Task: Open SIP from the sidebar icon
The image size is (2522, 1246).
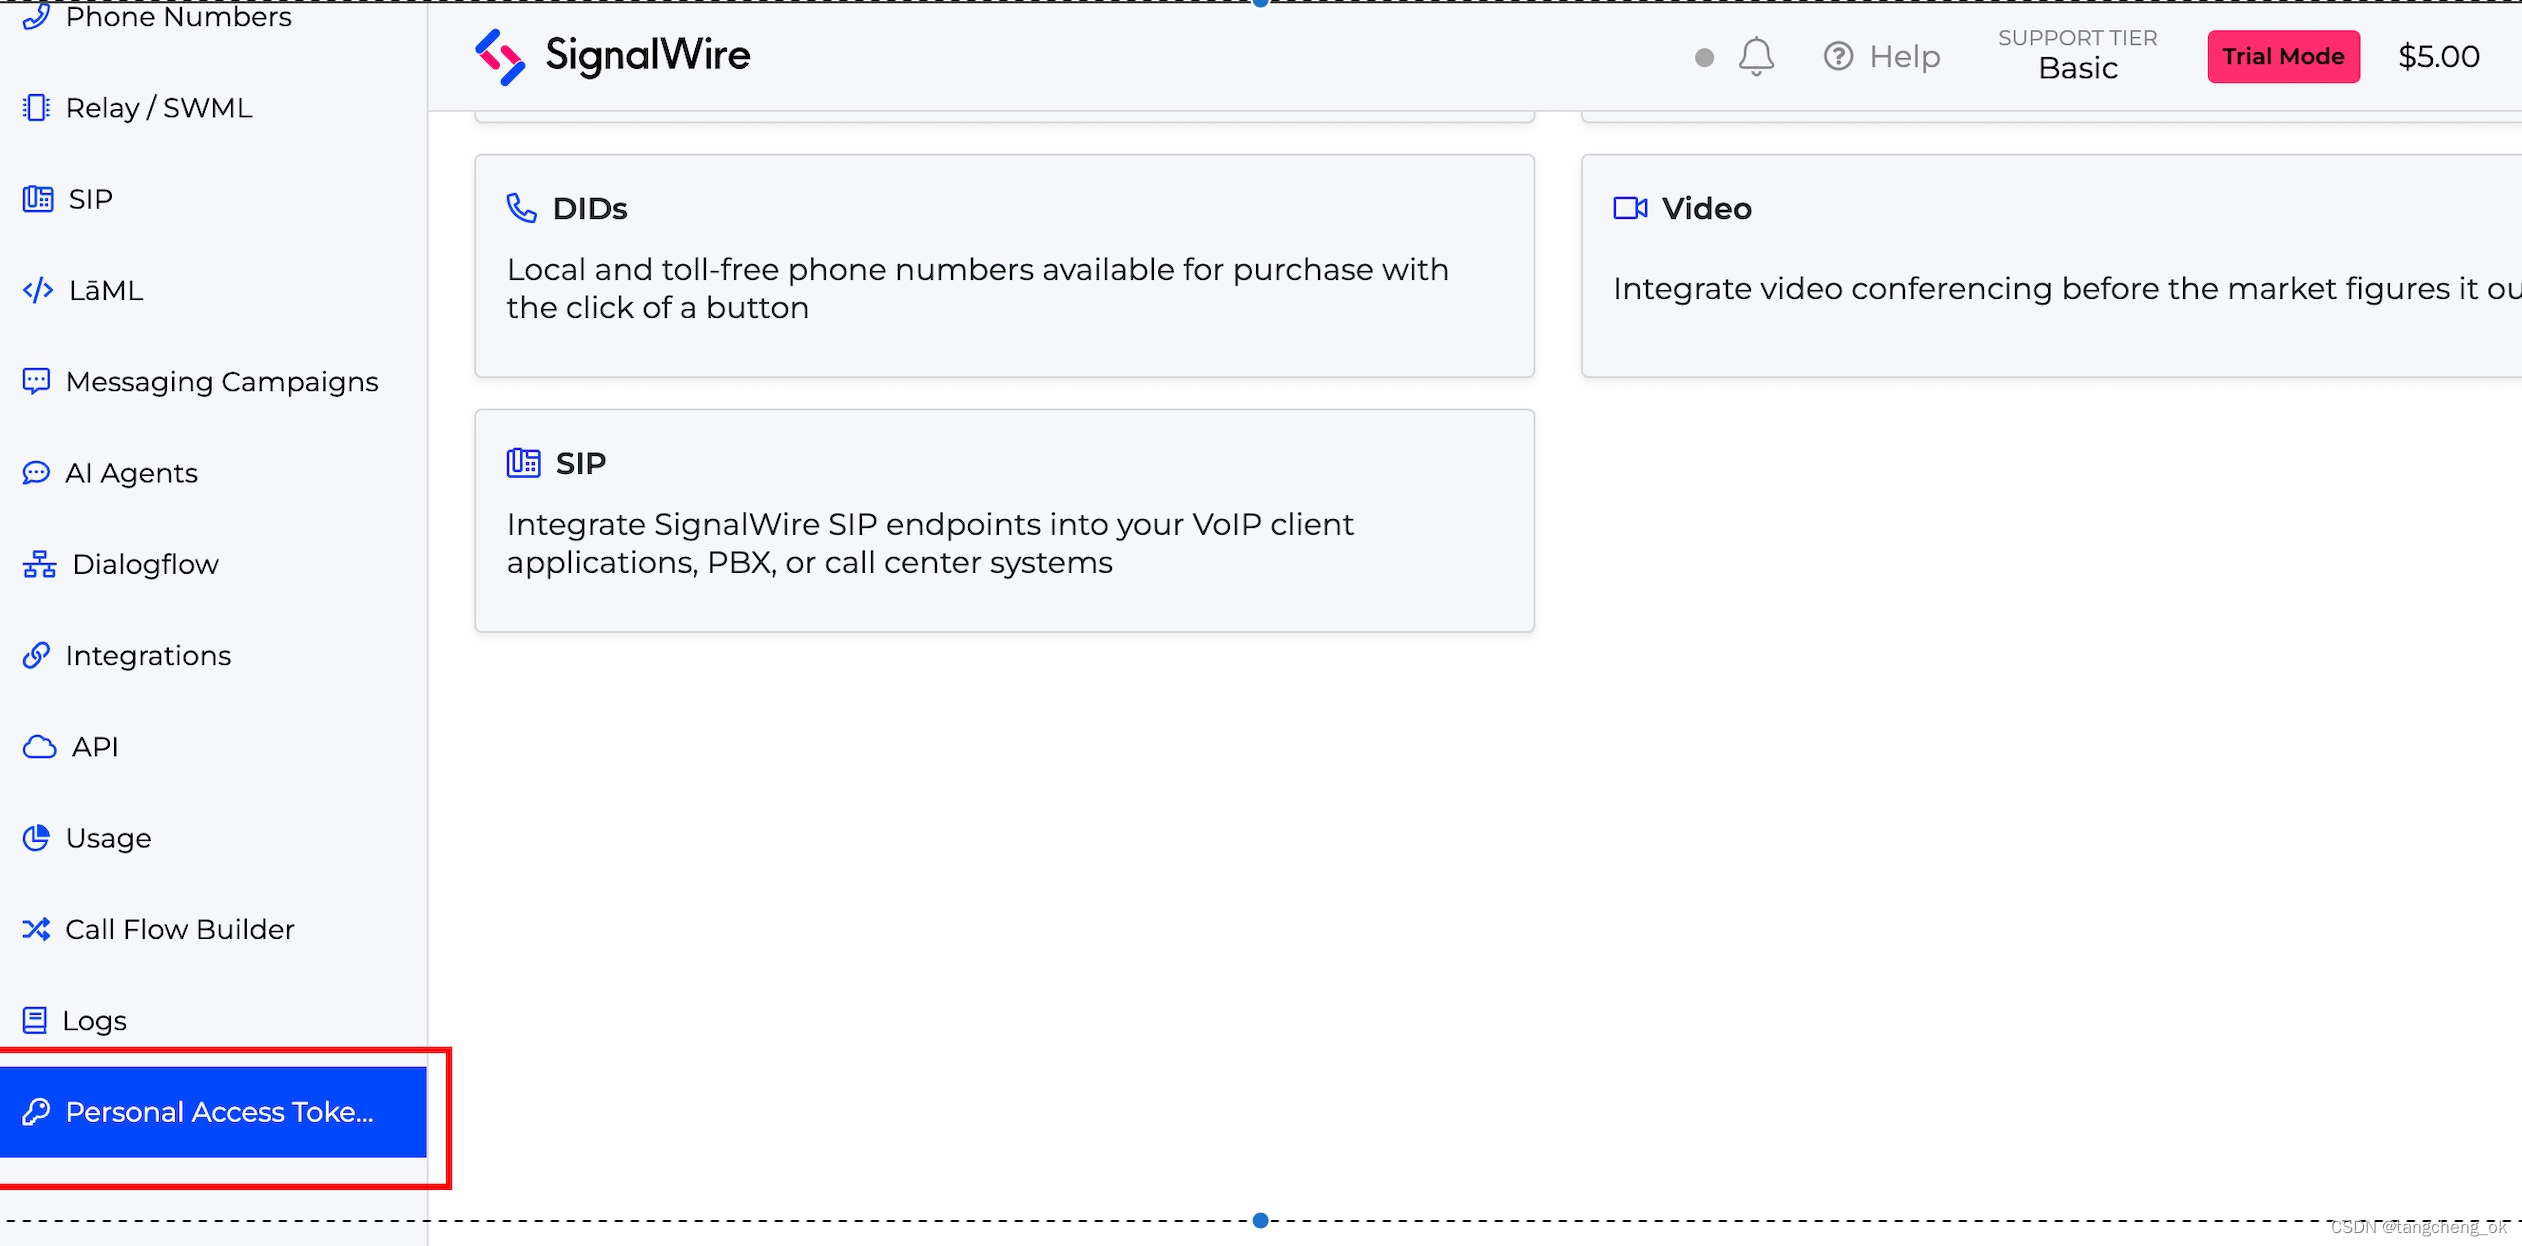Action: click(x=36, y=199)
